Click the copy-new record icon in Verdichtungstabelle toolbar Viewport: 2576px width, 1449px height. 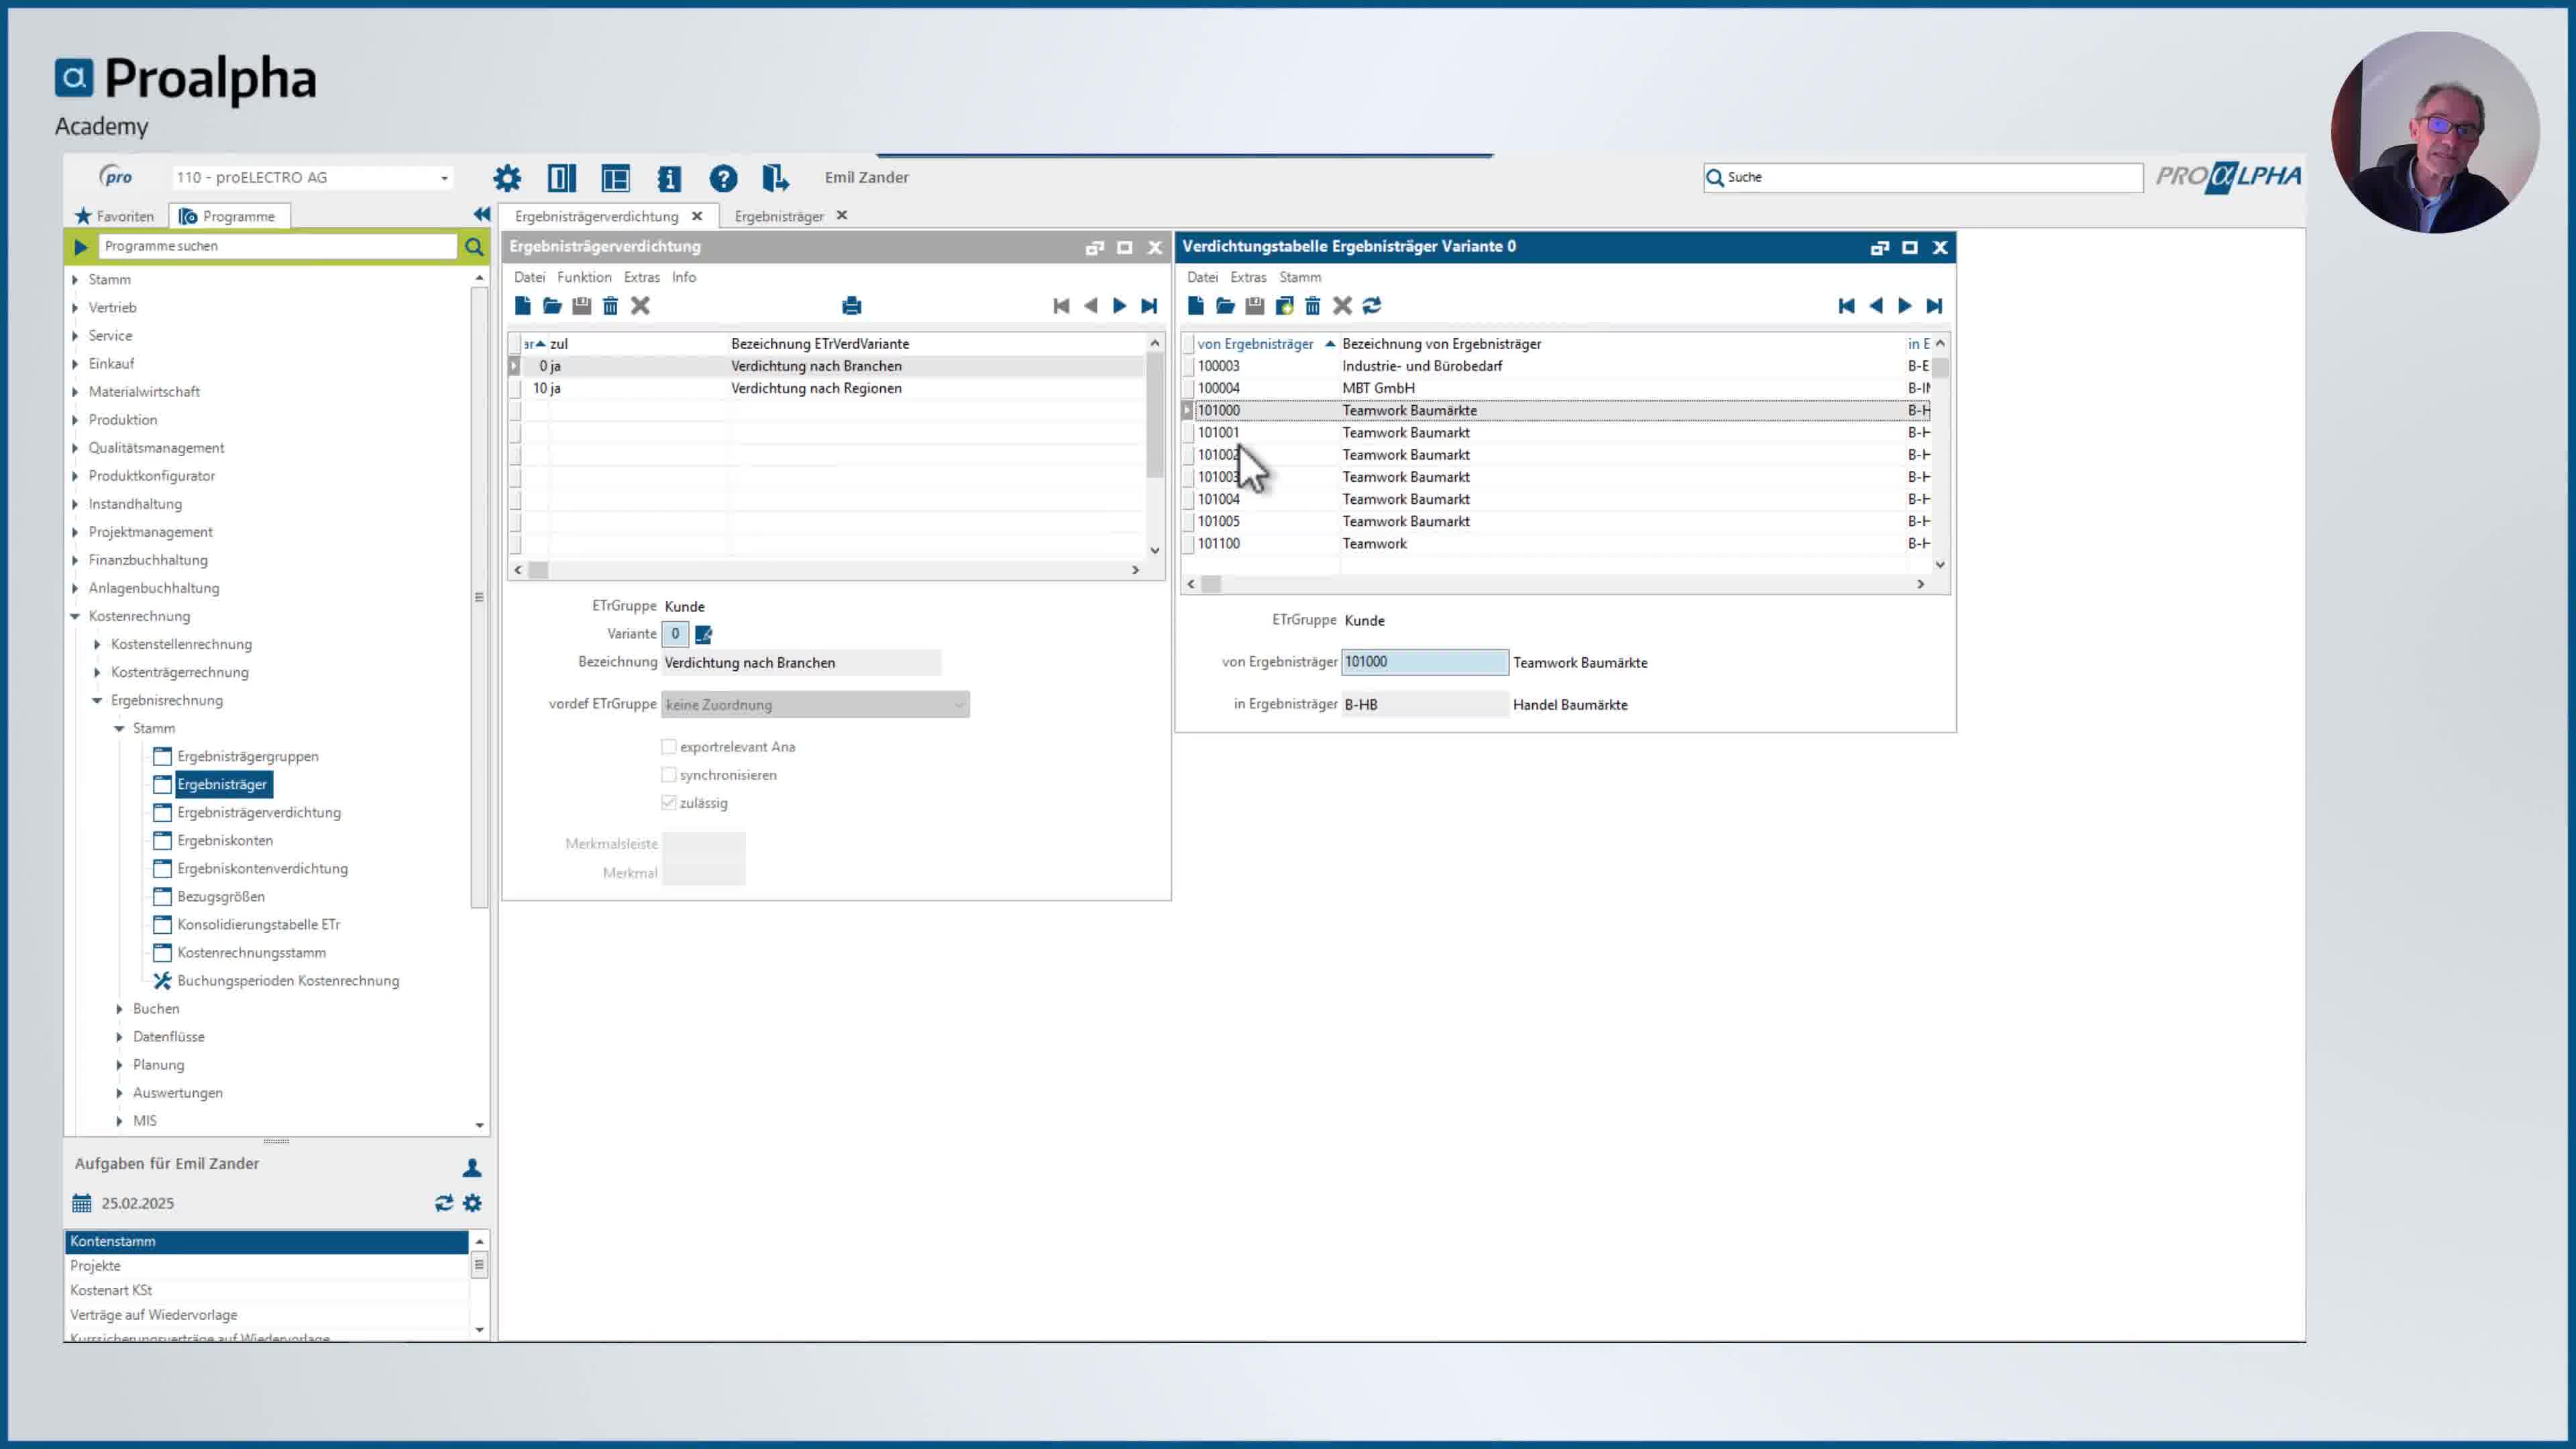pos(1284,306)
